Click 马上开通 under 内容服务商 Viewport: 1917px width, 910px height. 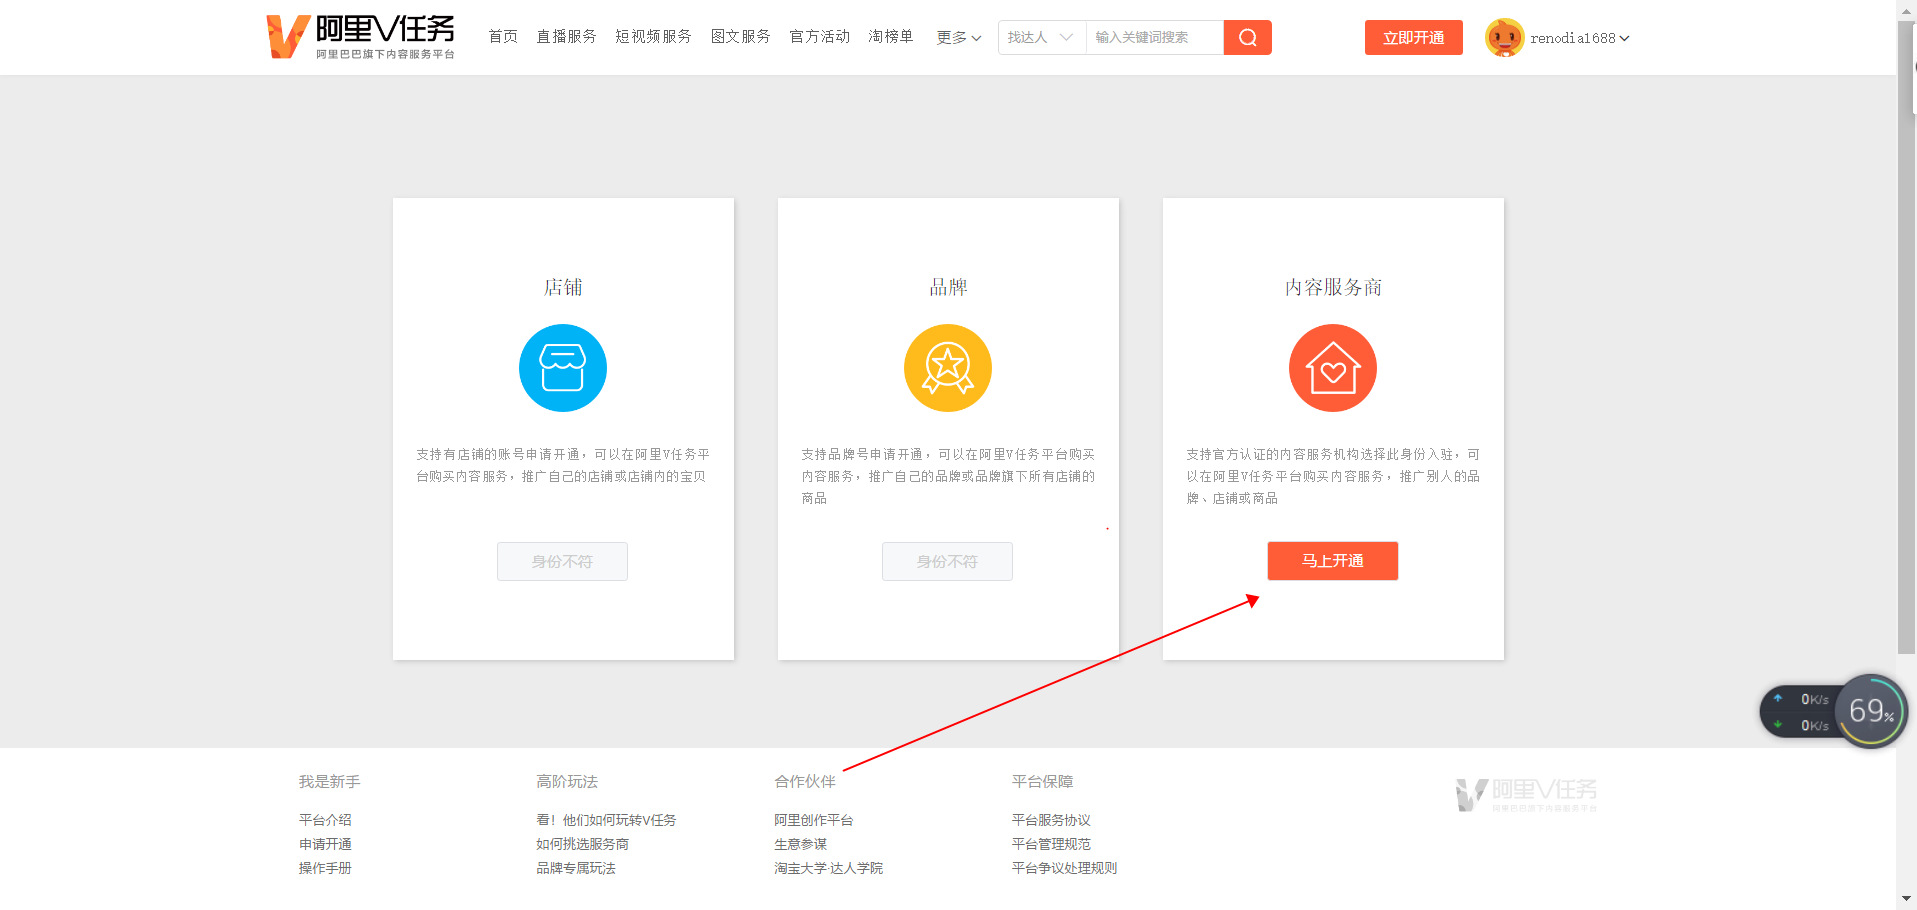pos(1332,561)
